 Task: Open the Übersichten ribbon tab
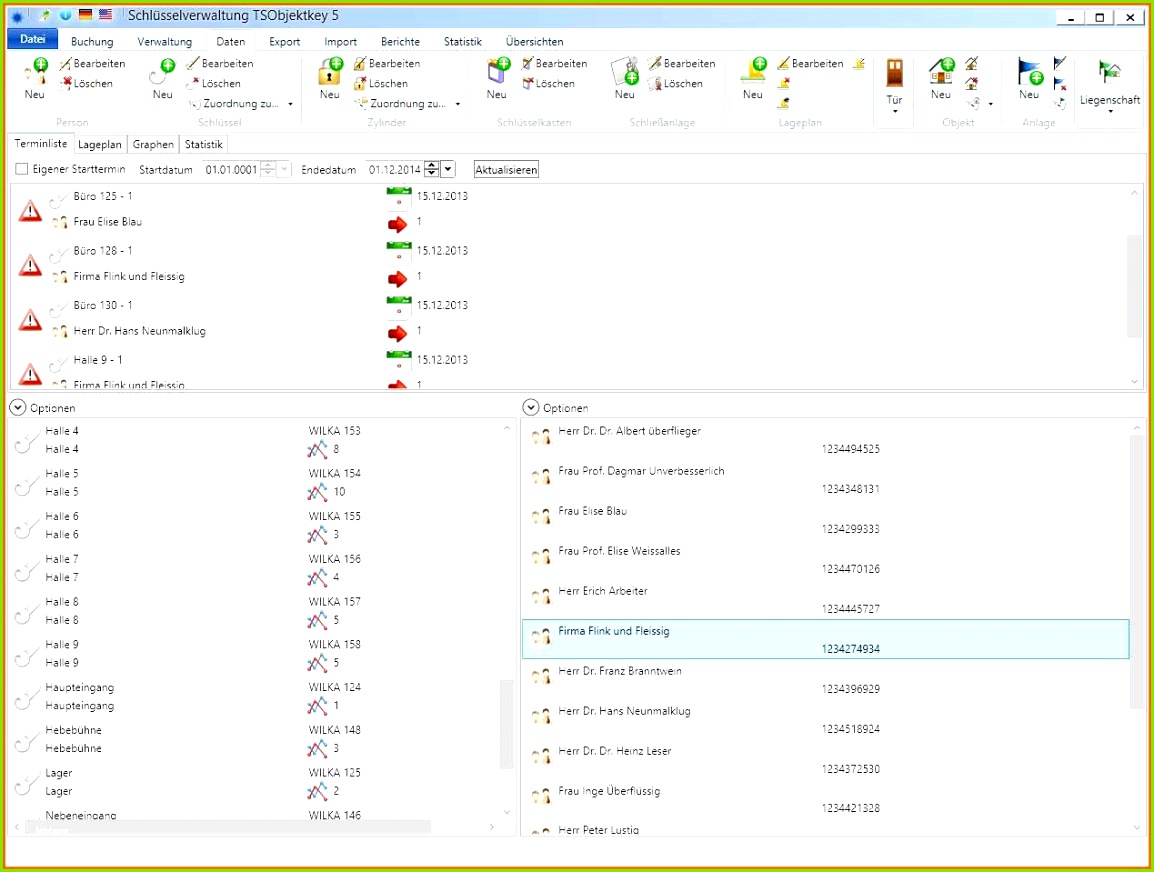coord(534,41)
